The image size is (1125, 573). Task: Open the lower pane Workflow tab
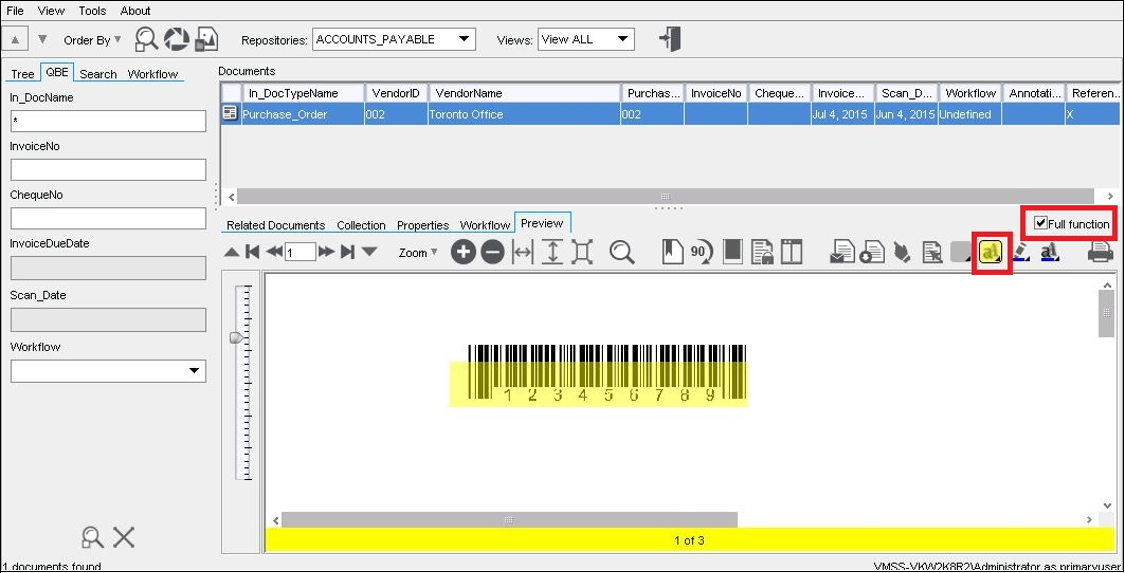click(485, 225)
